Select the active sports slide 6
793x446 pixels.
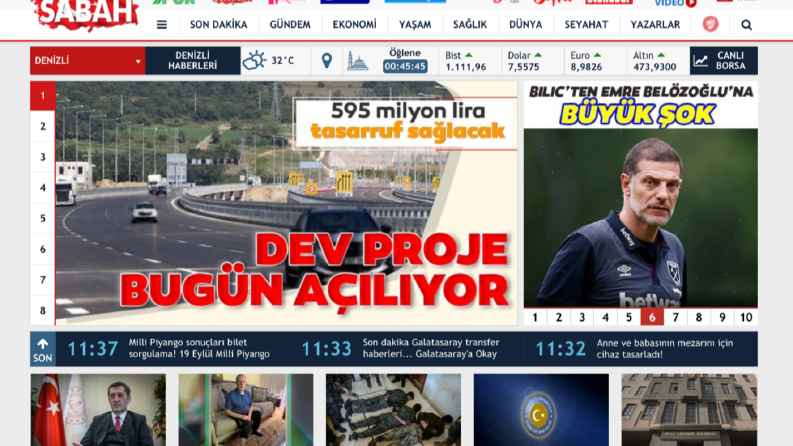(652, 317)
